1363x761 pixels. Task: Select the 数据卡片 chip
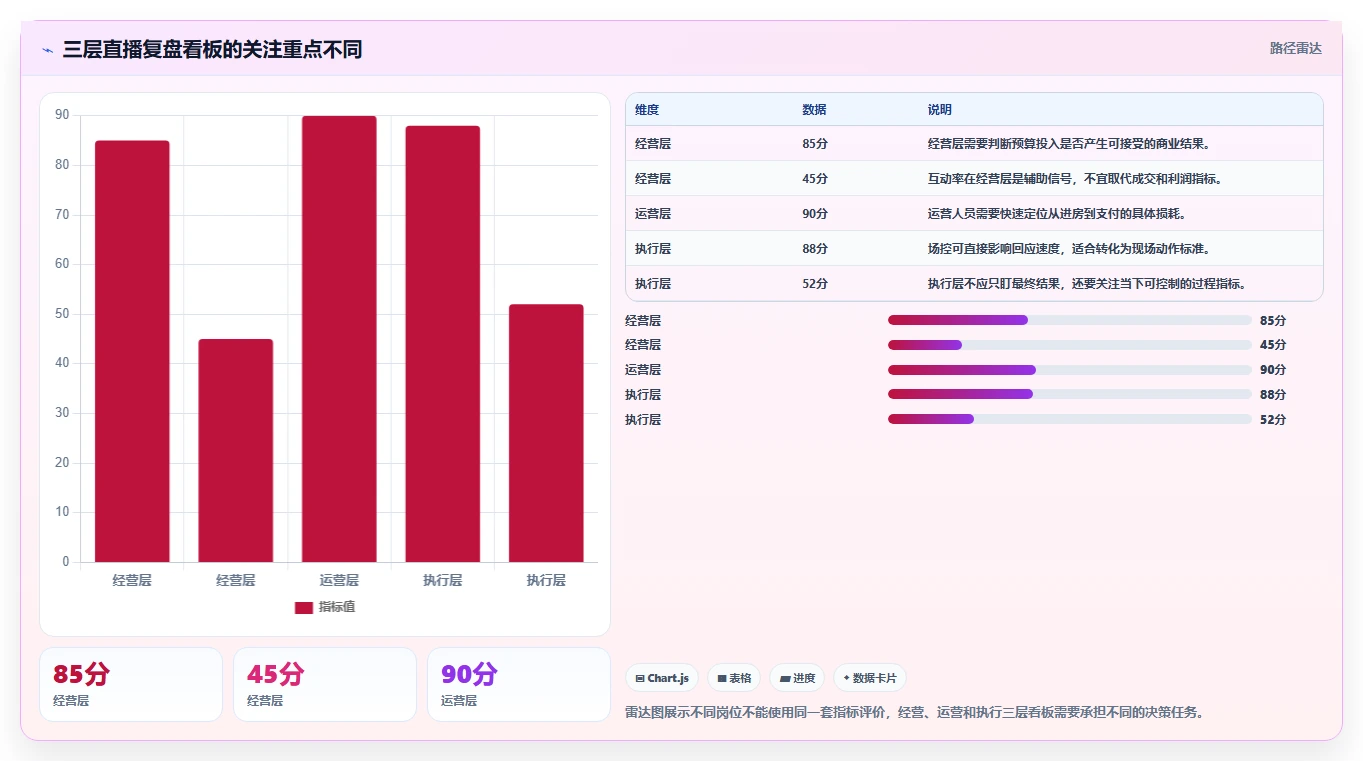[870, 678]
